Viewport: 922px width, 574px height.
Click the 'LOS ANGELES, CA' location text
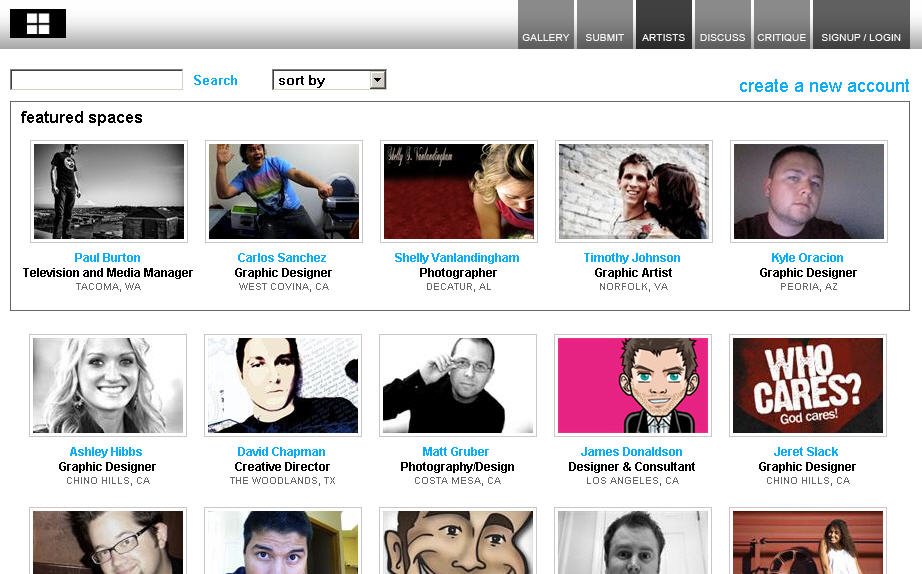[x=632, y=481]
